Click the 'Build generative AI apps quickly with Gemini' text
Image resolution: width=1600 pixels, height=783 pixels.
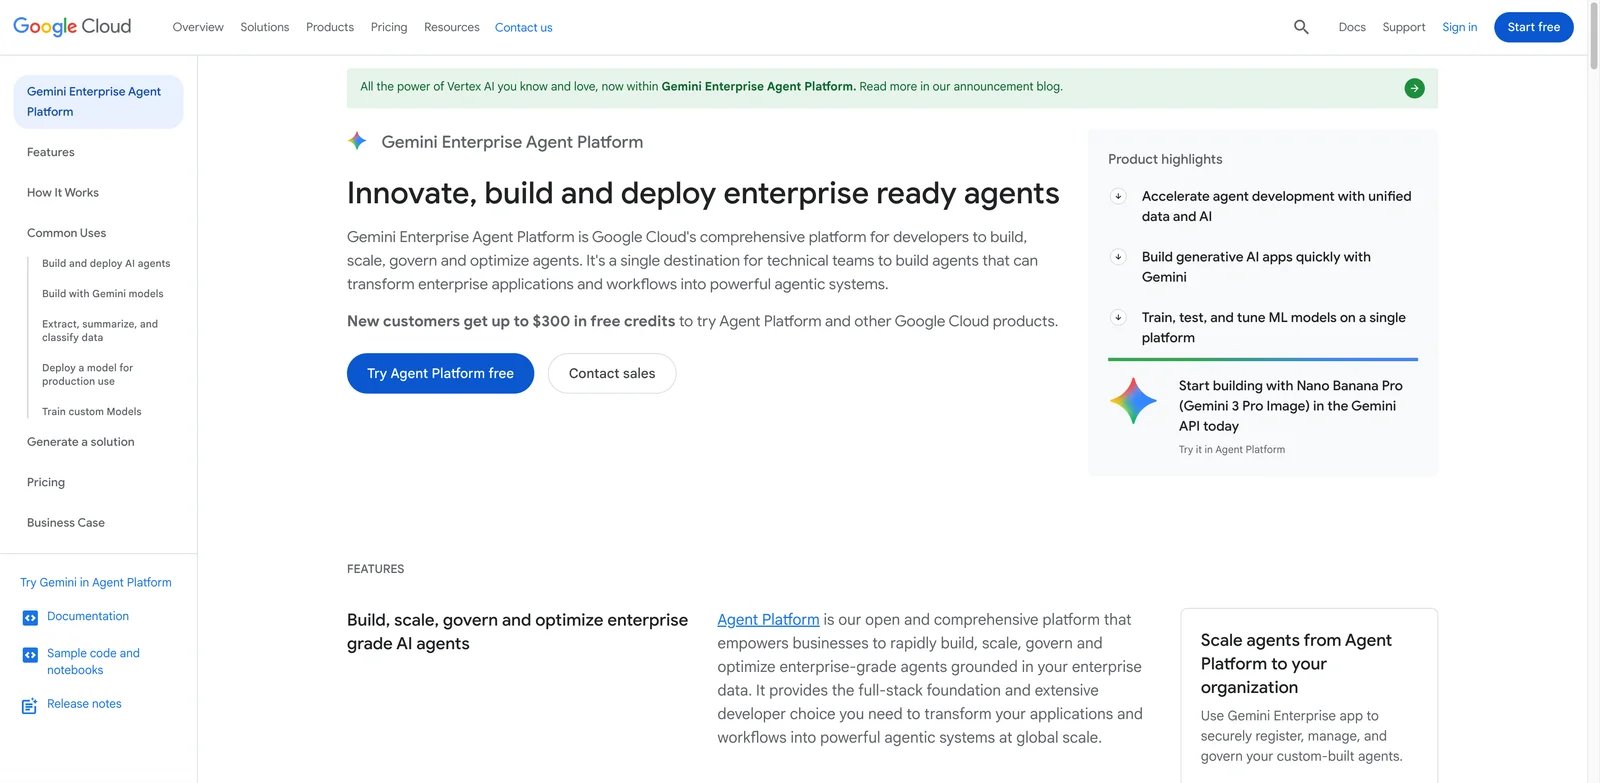click(1256, 267)
